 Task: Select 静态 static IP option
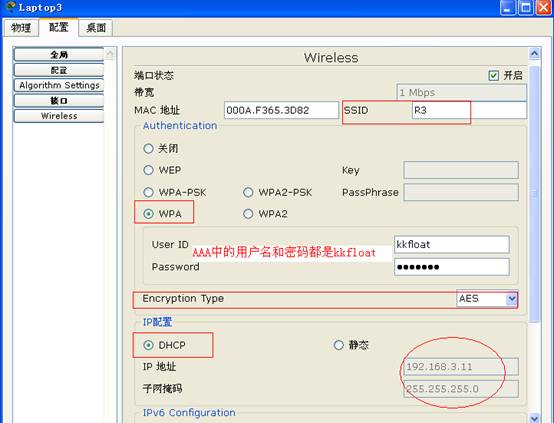coord(338,345)
